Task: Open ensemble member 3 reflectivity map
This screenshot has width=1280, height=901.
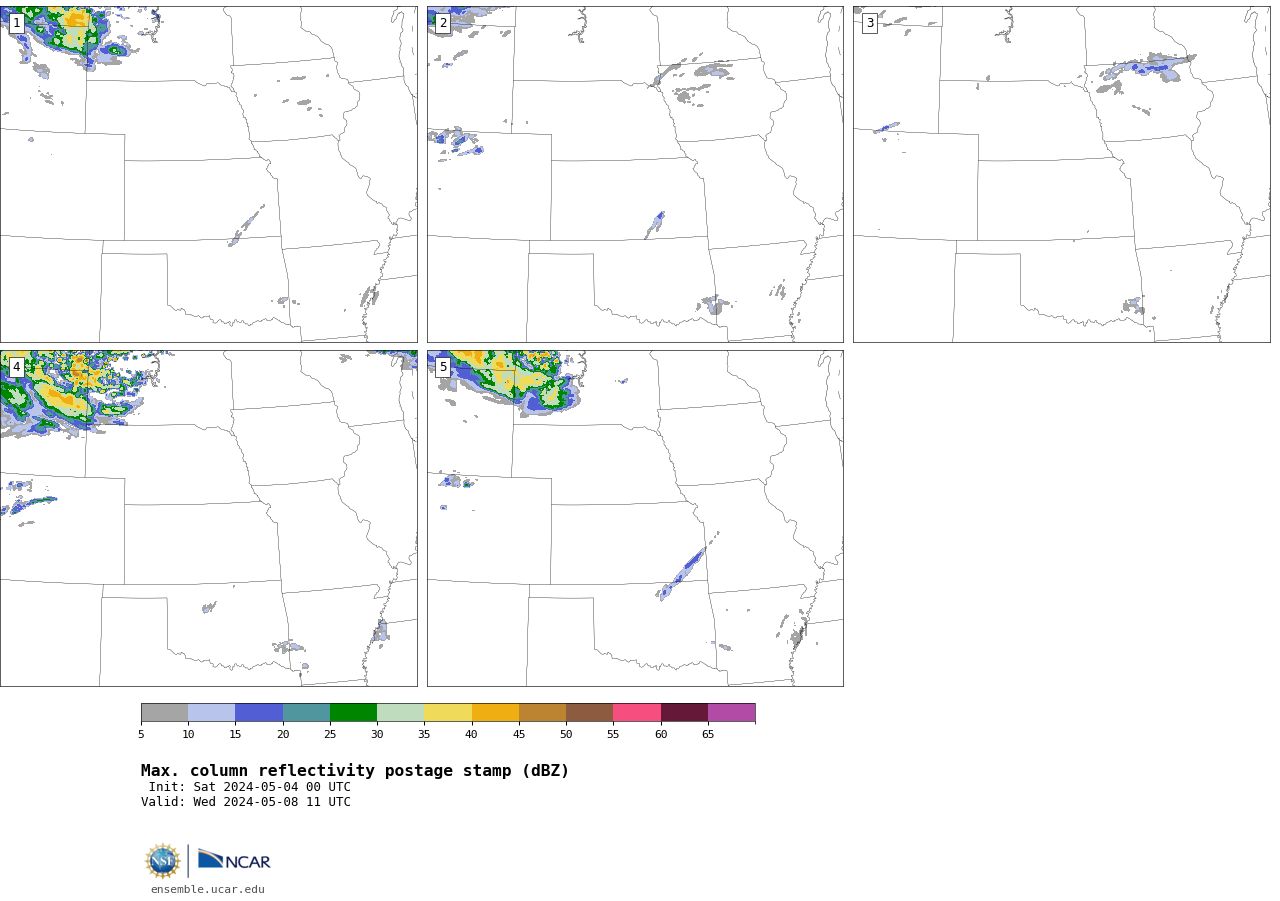Action: coord(1061,174)
